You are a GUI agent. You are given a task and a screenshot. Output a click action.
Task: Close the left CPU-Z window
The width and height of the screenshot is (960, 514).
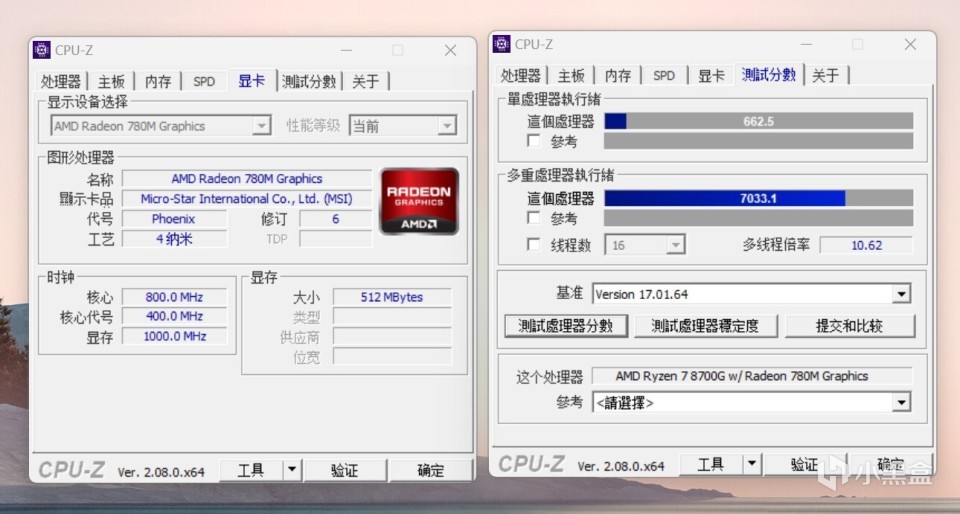(451, 50)
